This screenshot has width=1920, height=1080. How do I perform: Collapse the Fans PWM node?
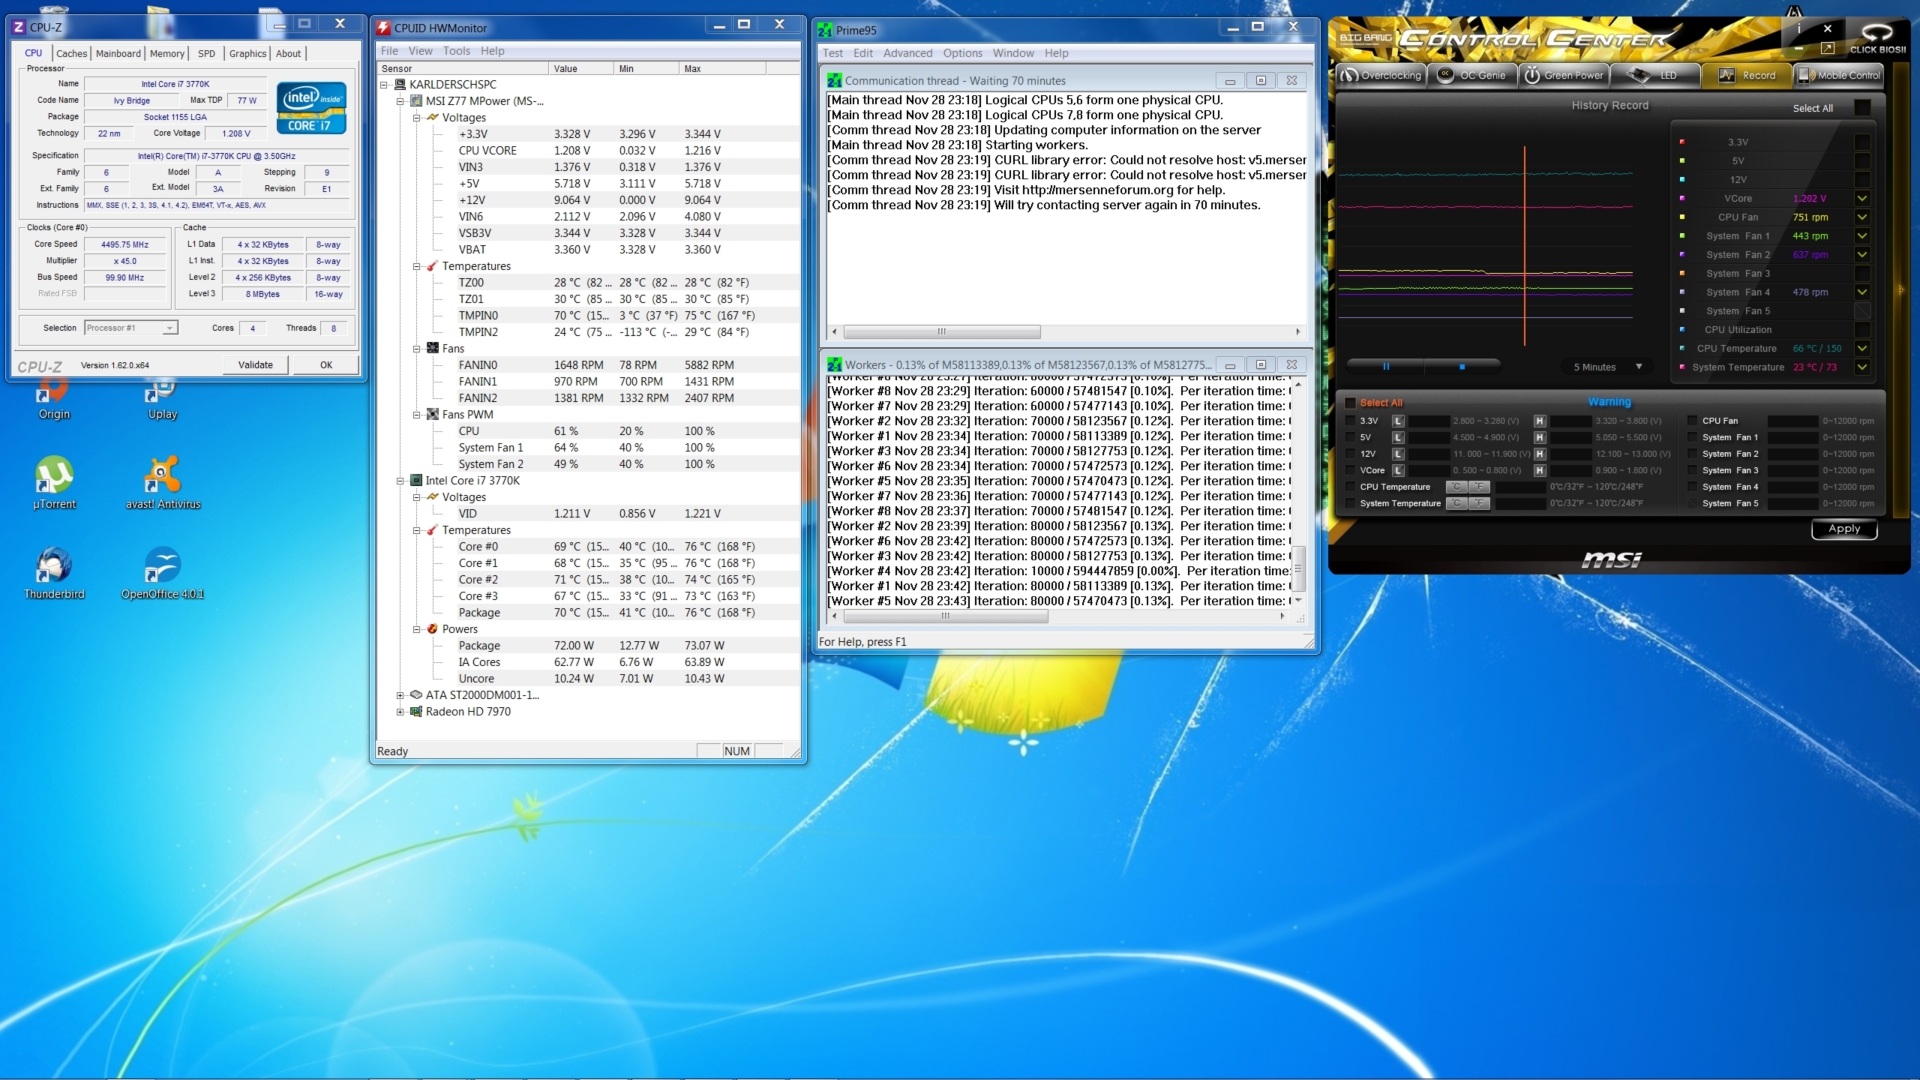point(417,415)
